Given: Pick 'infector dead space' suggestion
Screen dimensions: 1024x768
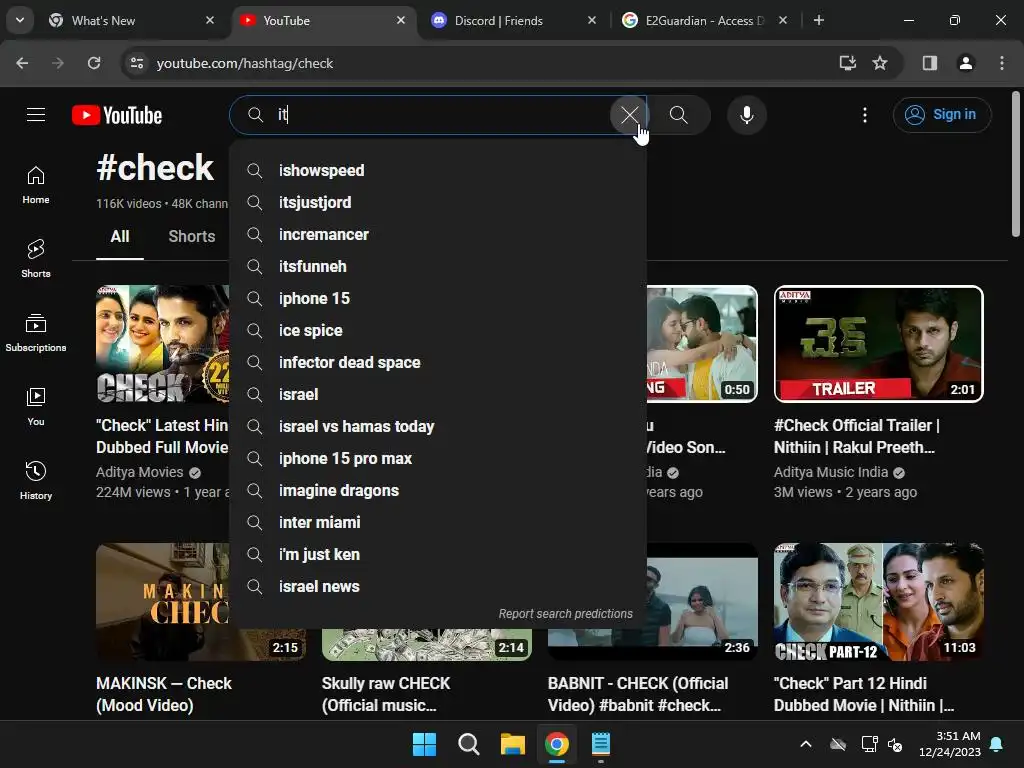Looking at the screenshot, I should tap(438, 362).
